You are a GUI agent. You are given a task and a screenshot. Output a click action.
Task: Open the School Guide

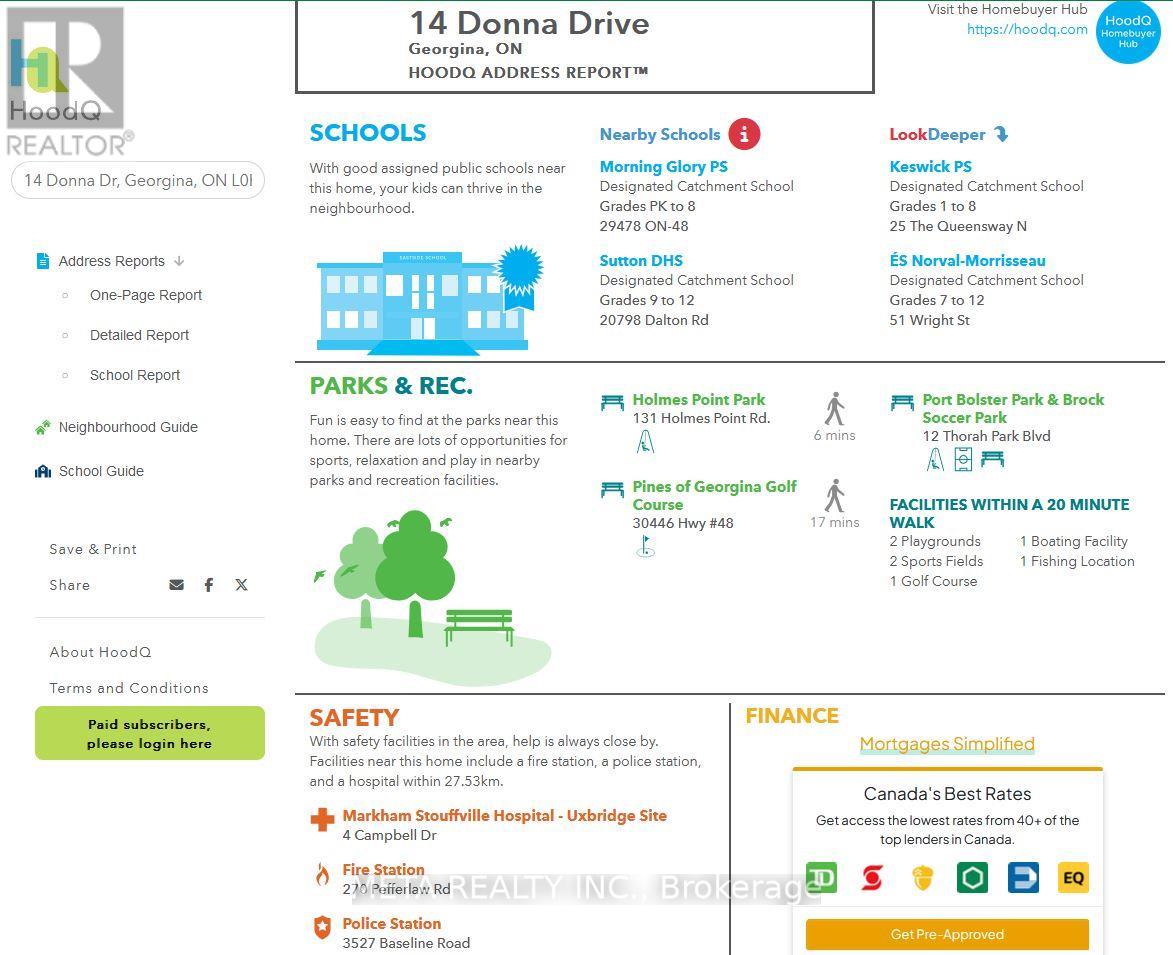[101, 471]
